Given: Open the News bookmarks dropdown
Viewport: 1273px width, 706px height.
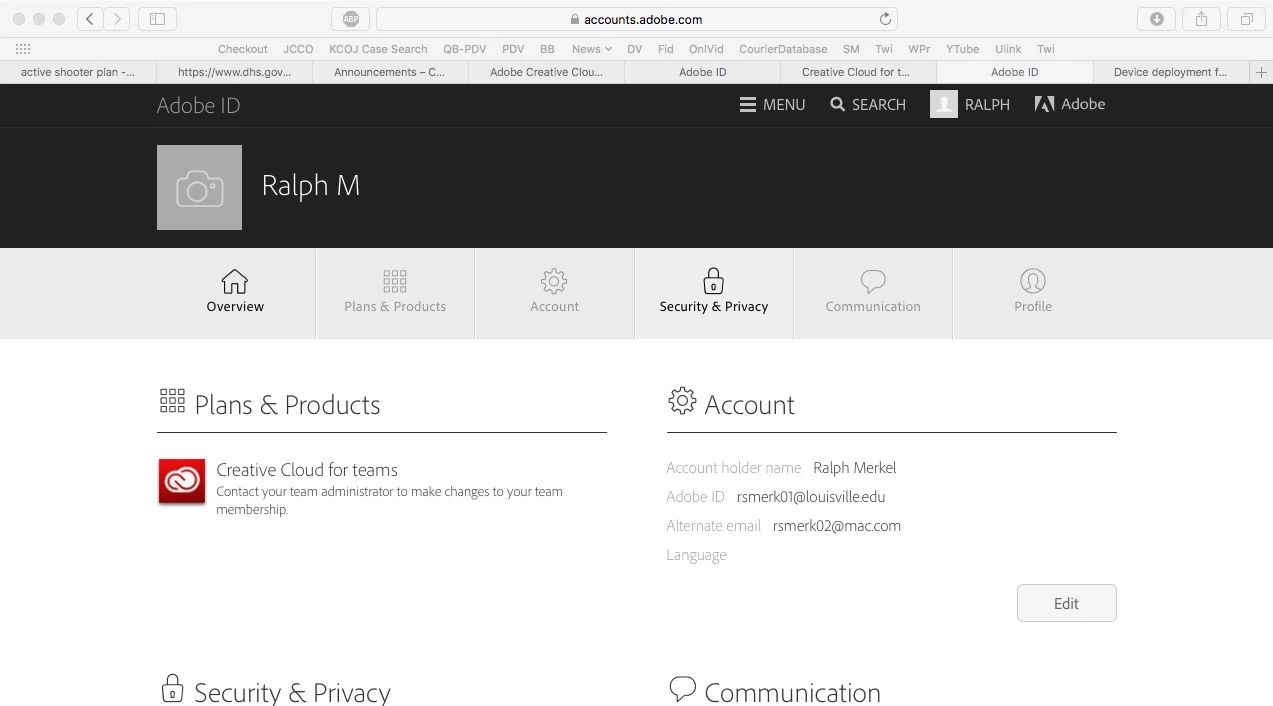Looking at the screenshot, I should coord(591,49).
